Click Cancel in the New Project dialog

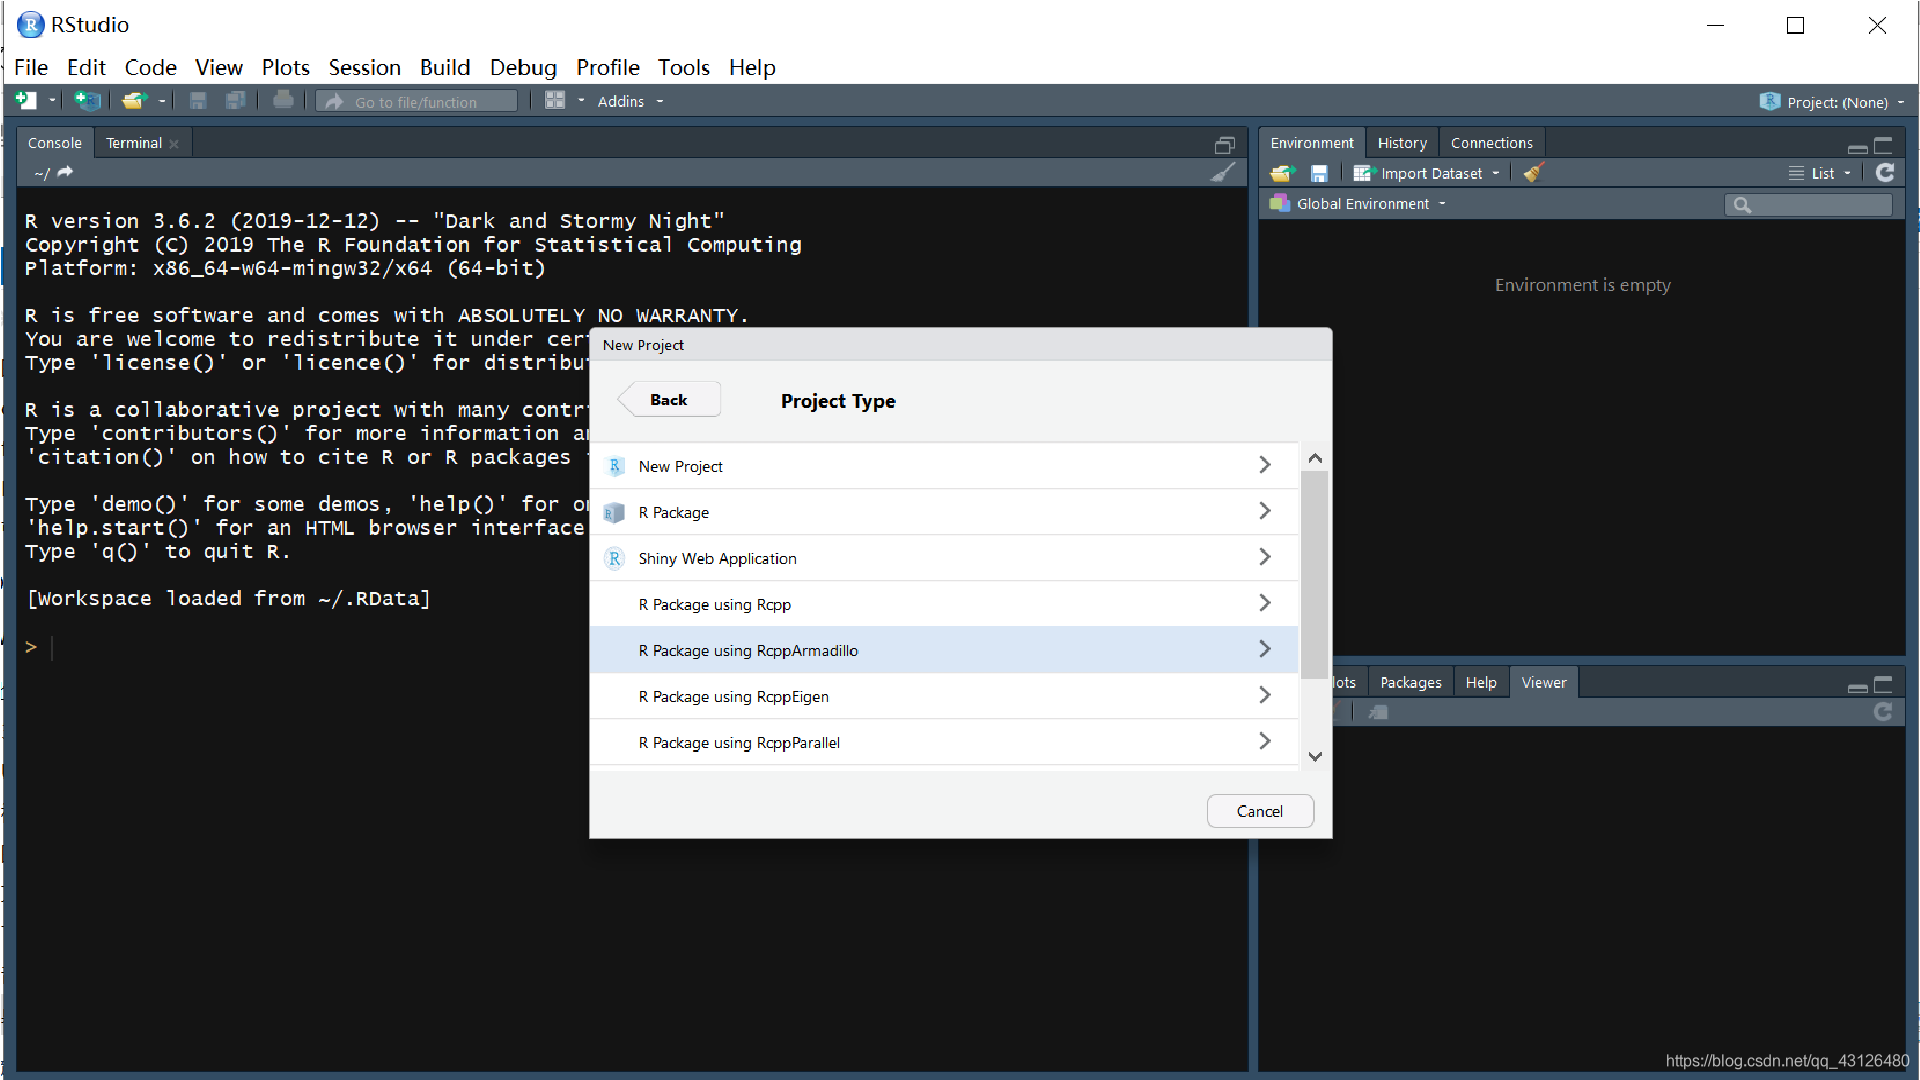tap(1260, 811)
